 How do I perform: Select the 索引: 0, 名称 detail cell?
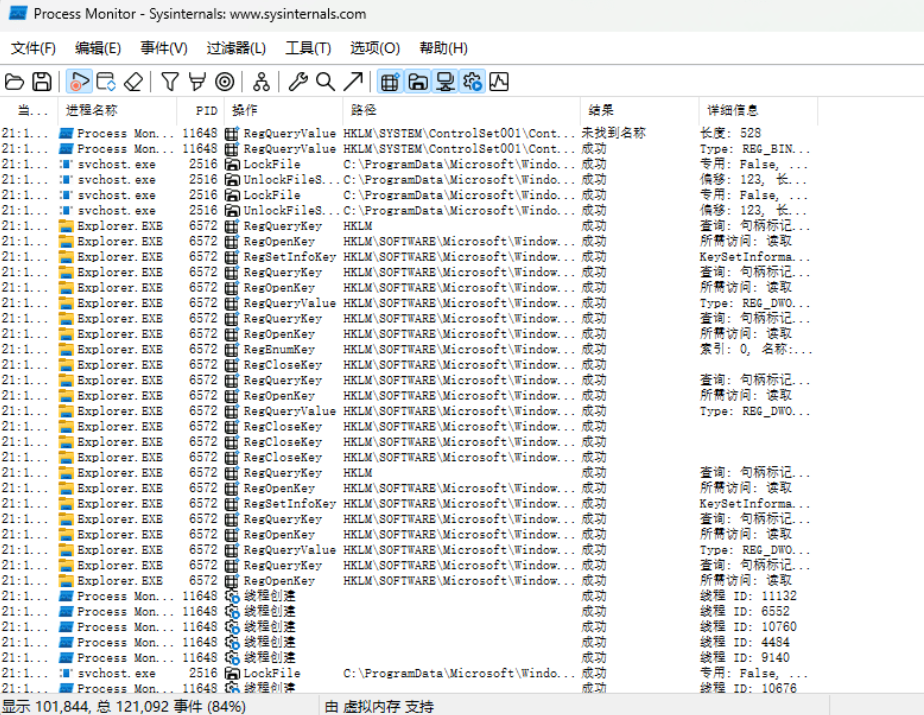pos(756,350)
